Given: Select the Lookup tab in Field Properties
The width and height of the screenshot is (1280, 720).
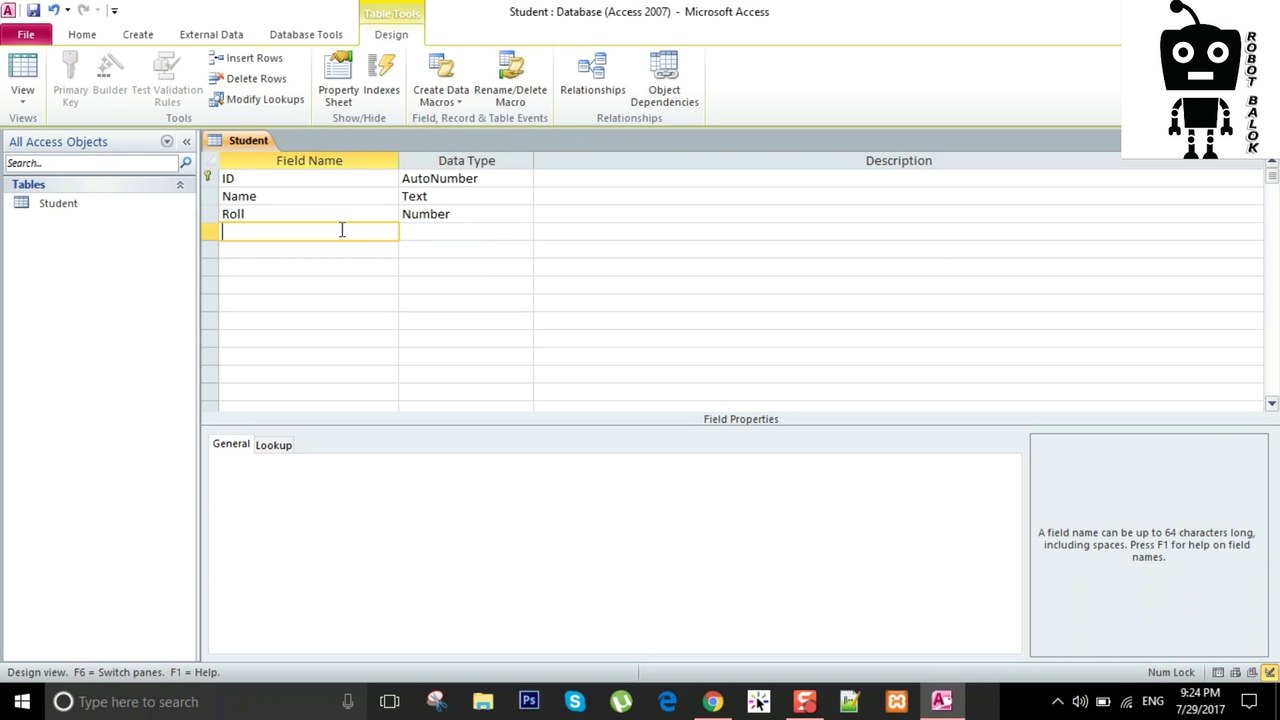Looking at the screenshot, I should click(273, 445).
